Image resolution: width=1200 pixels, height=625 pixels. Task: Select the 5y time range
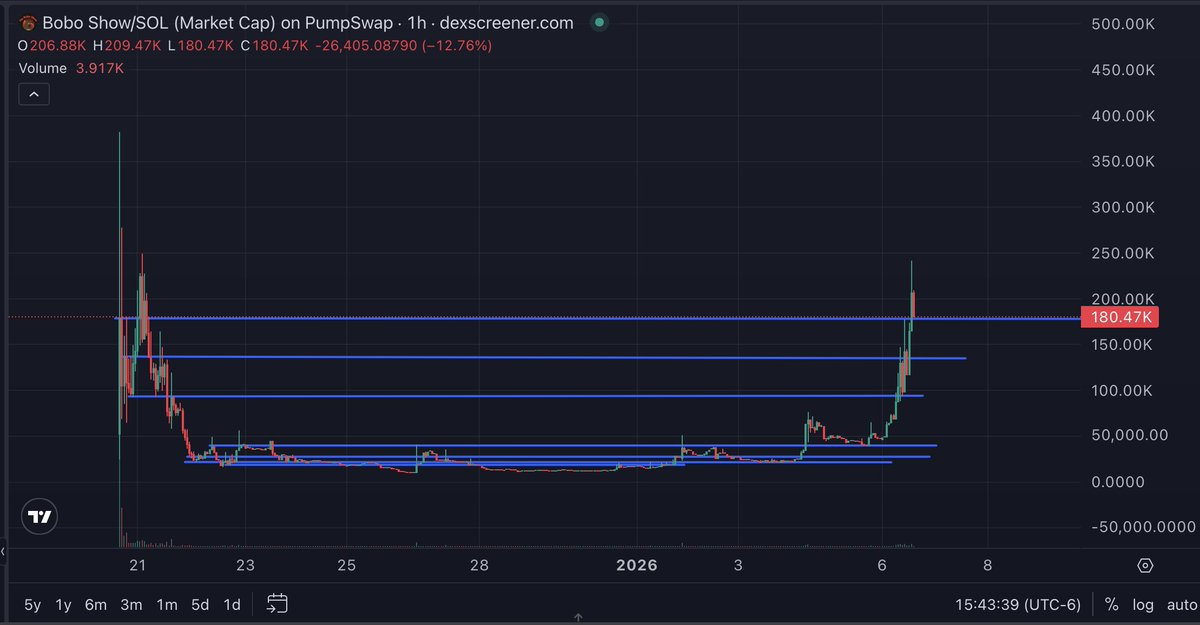[x=32, y=604]
